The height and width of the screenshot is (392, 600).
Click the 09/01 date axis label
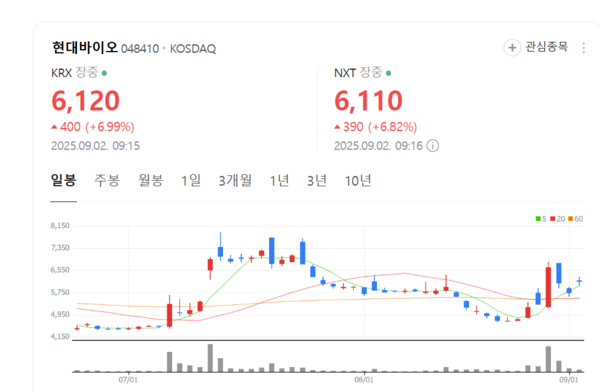(569, 380)
